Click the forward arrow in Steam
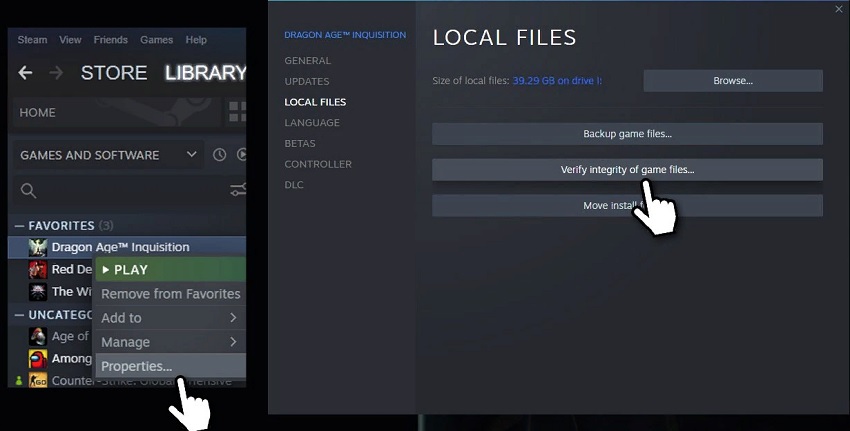Viewport: 850px width, 431px height. tap(56, 72)
